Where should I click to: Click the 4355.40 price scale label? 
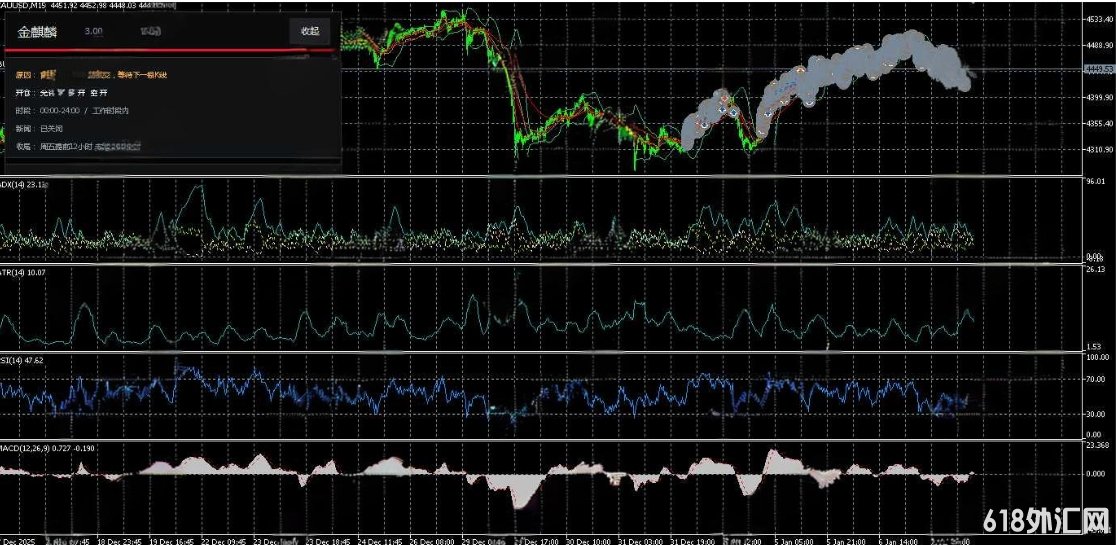point(1100,124)
